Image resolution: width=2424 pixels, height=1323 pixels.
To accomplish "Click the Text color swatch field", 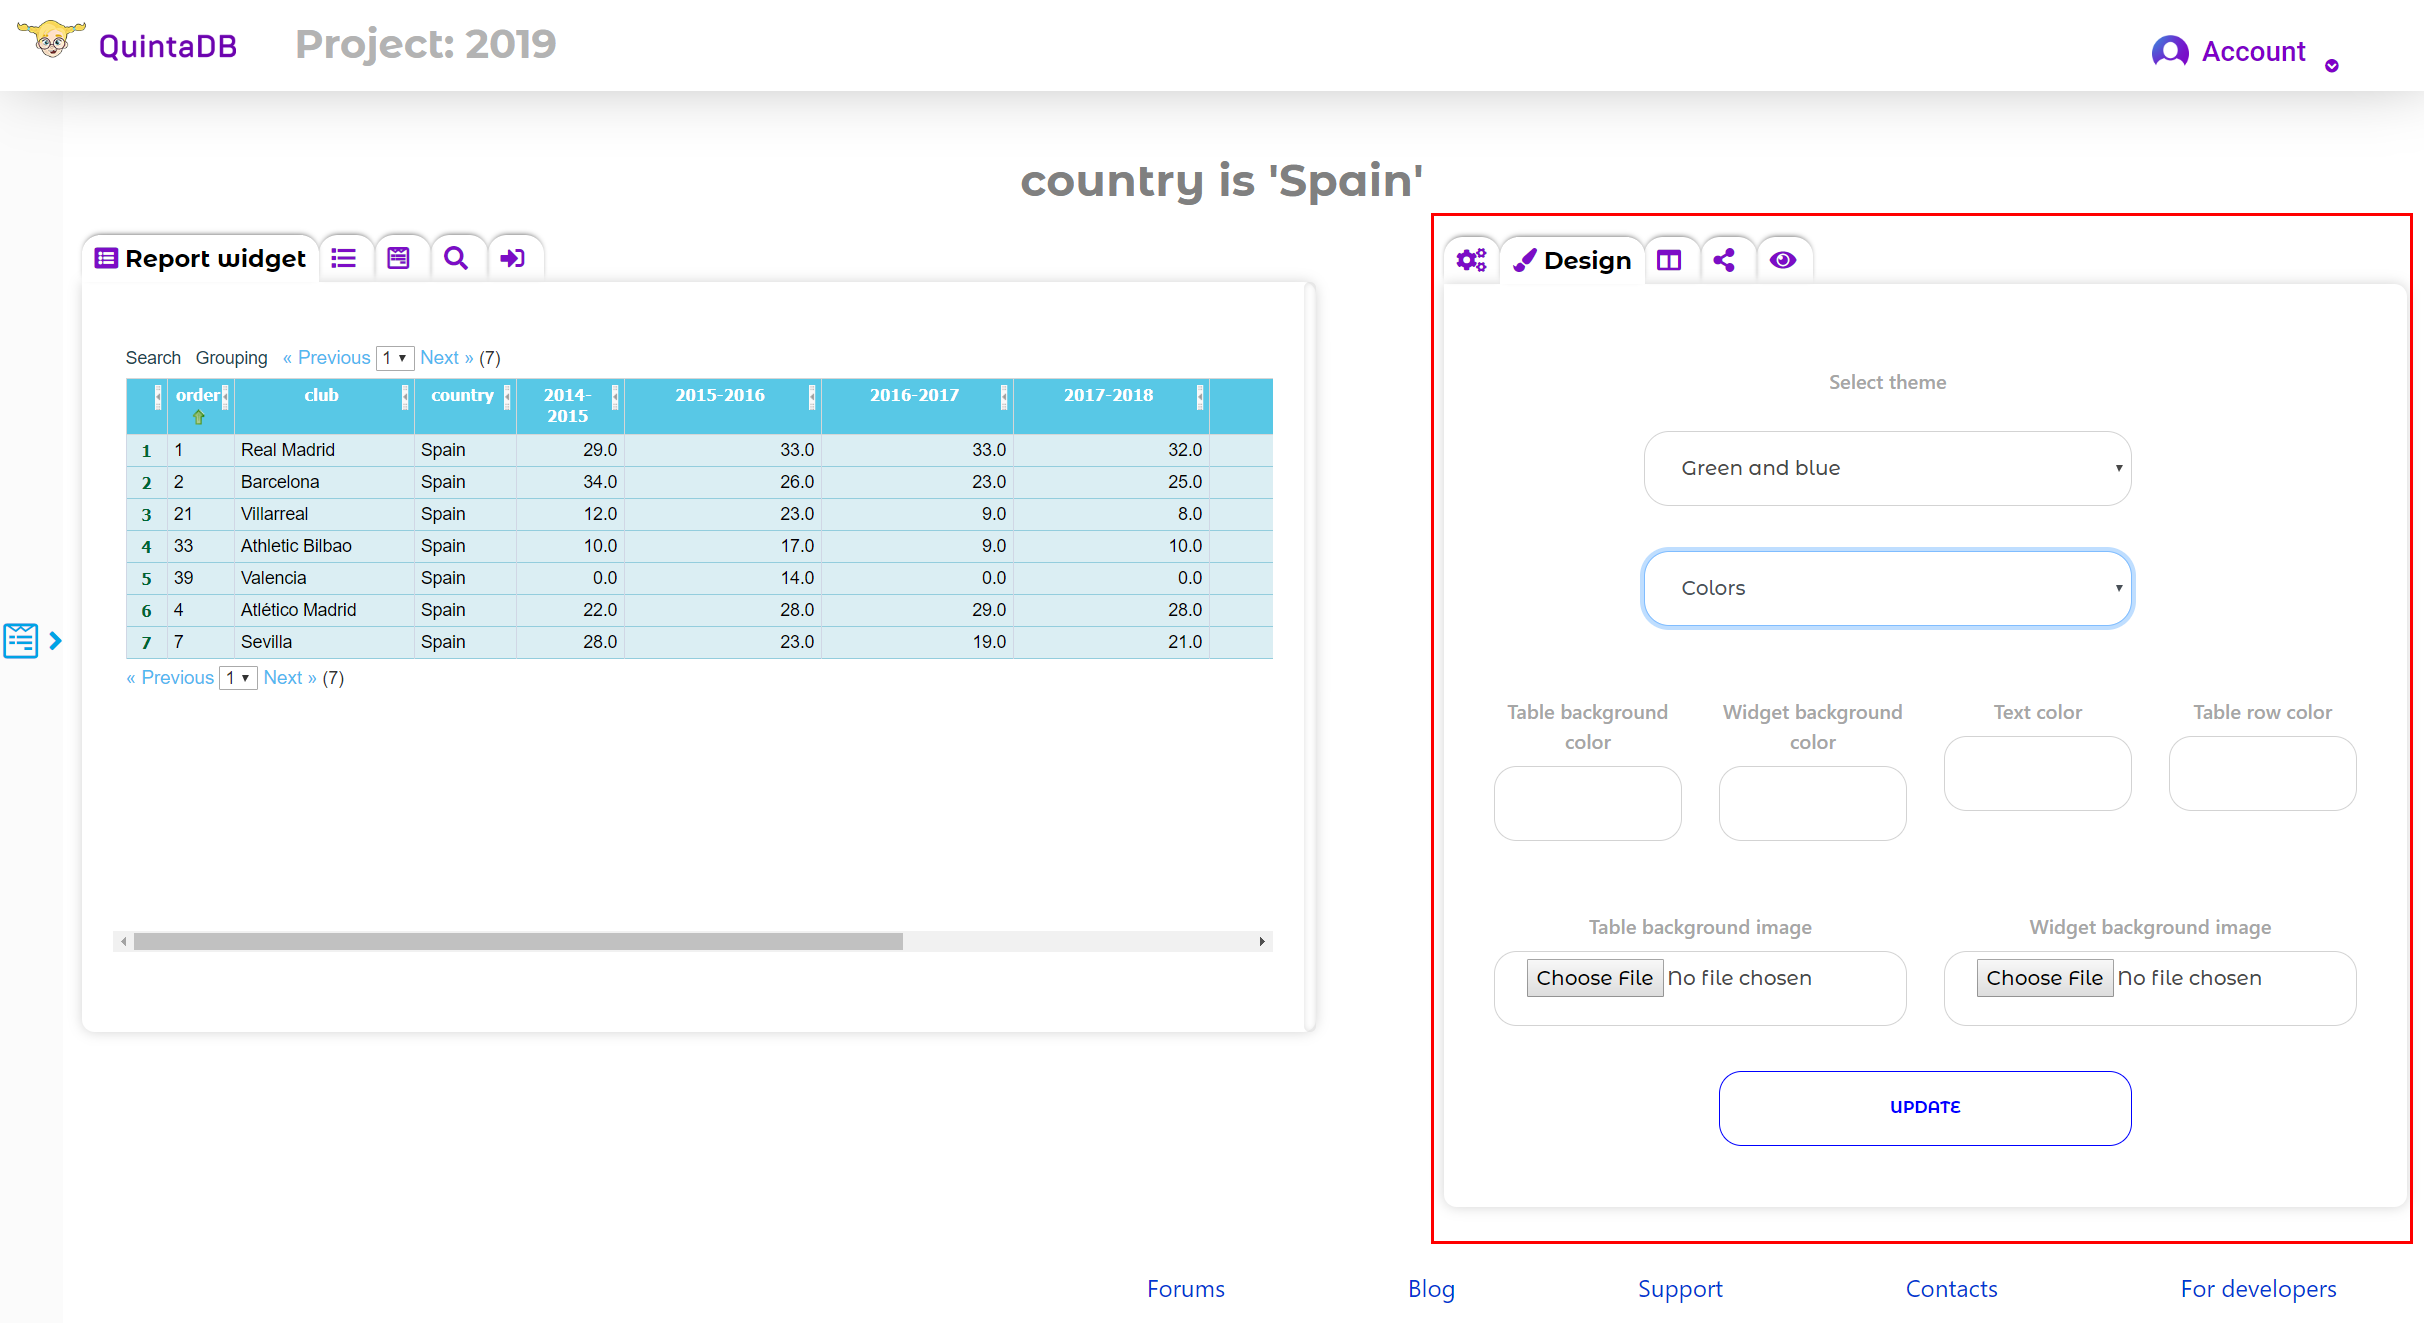I will pyautogui.click(x=2038, y=773).
